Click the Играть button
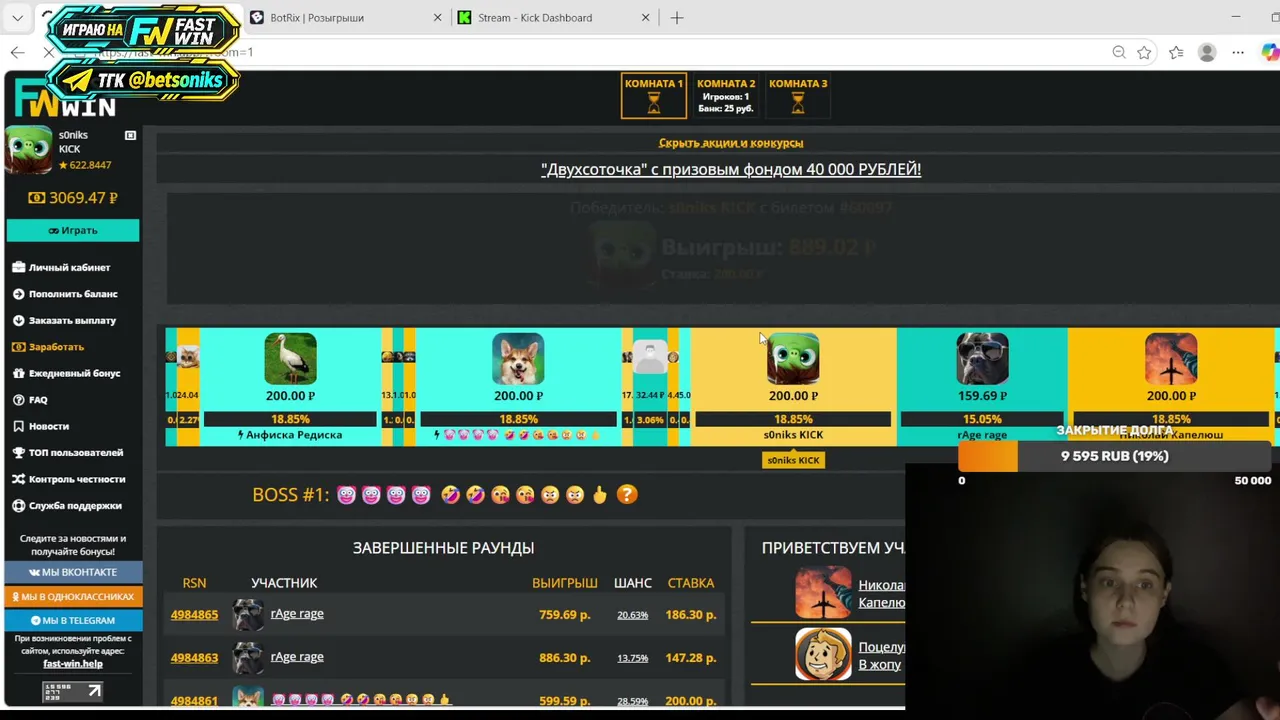Screen dimensions: 1280x720 click(x=73, y=230)
